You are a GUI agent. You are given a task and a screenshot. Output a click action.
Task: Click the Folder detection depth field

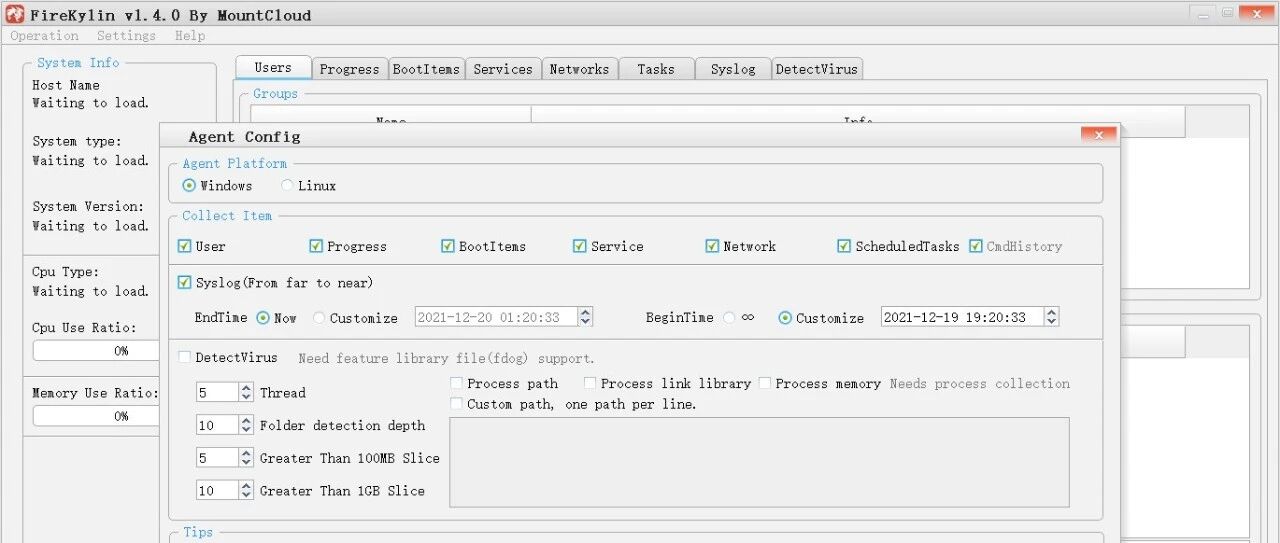pos(217,426)
